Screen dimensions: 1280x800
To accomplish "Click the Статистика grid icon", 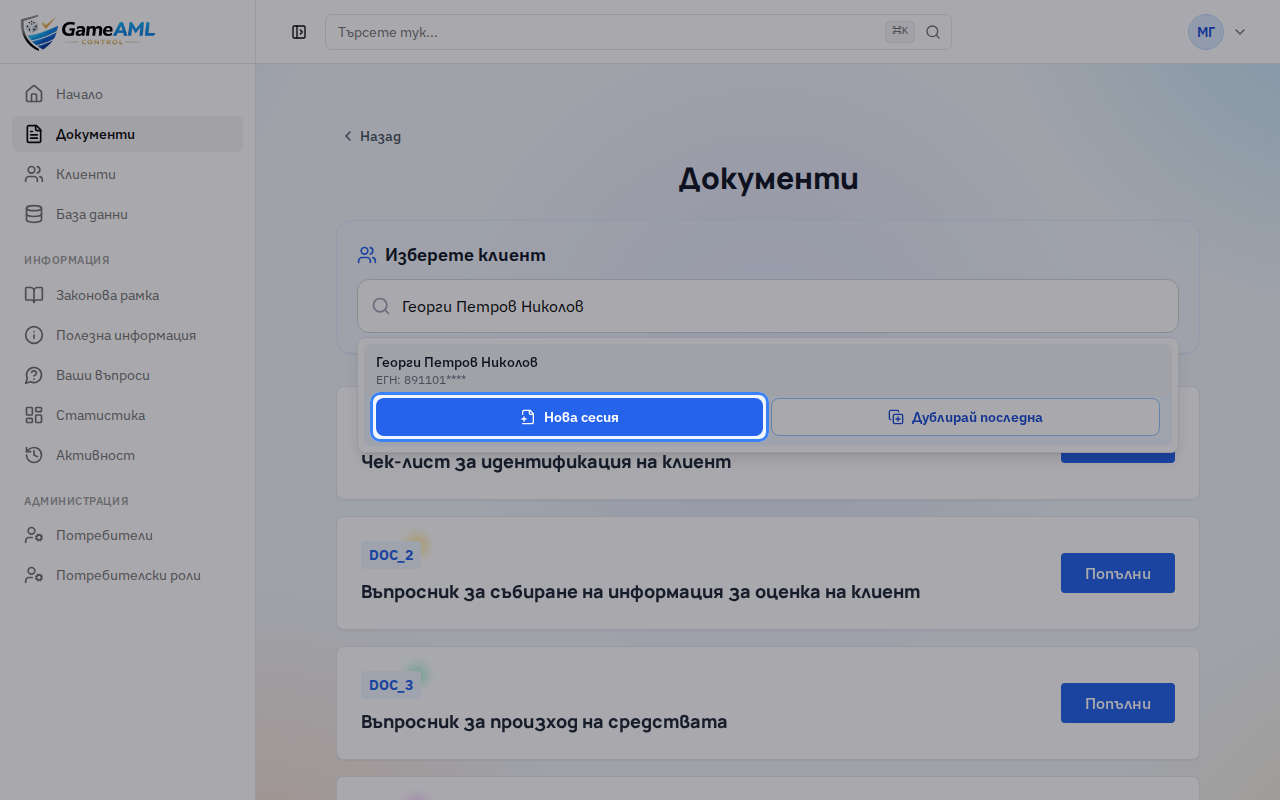I will click(x=34, y=415).
